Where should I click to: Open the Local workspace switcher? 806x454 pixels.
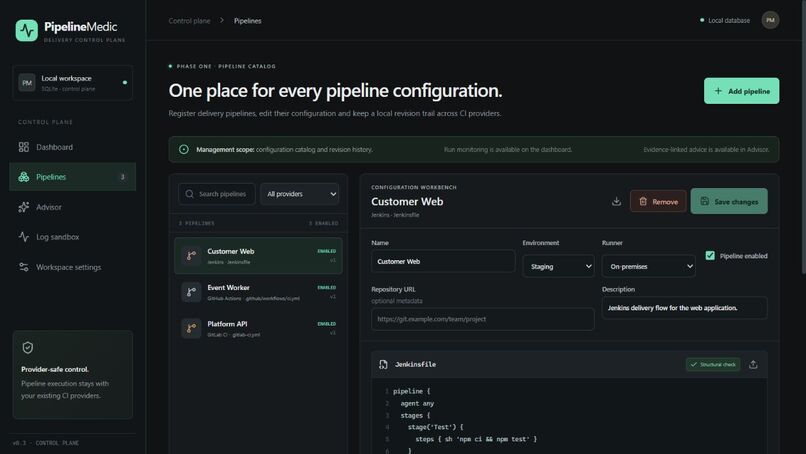[x=72, y=83]
